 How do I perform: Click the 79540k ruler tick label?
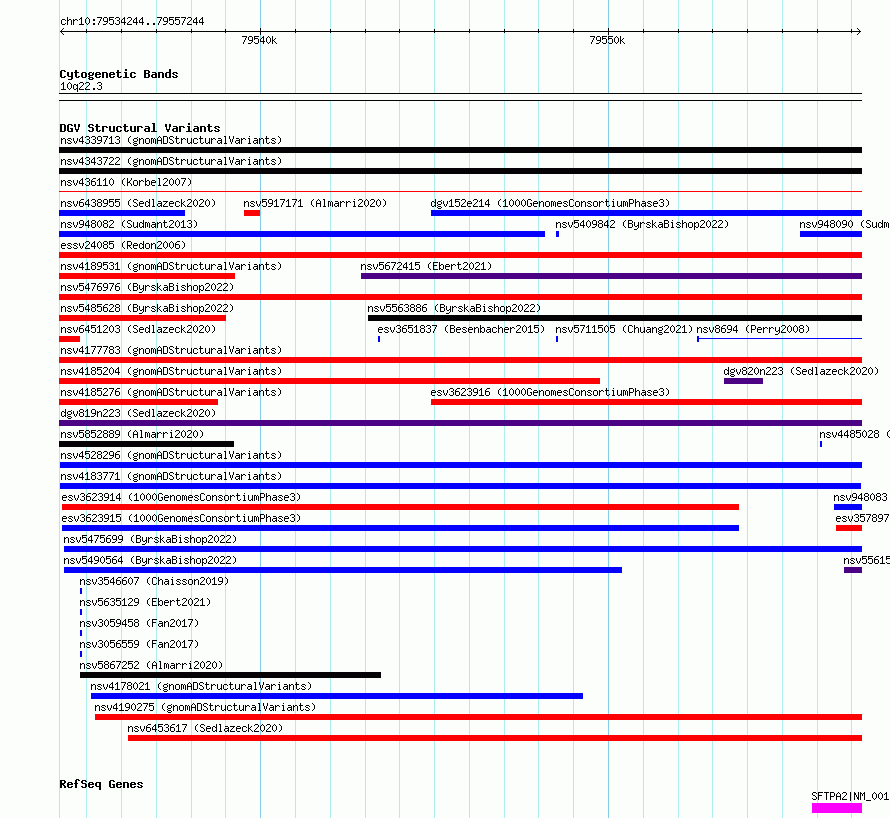tap(259, 40)
